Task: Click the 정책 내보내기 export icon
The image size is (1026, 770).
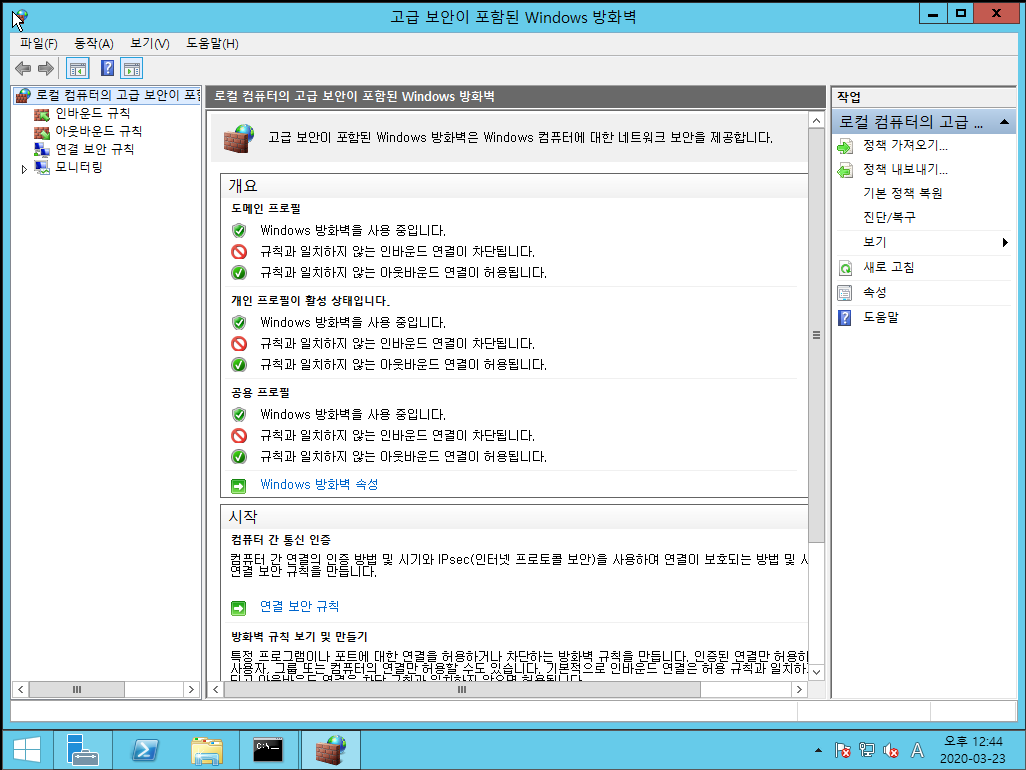Action: 845,171
